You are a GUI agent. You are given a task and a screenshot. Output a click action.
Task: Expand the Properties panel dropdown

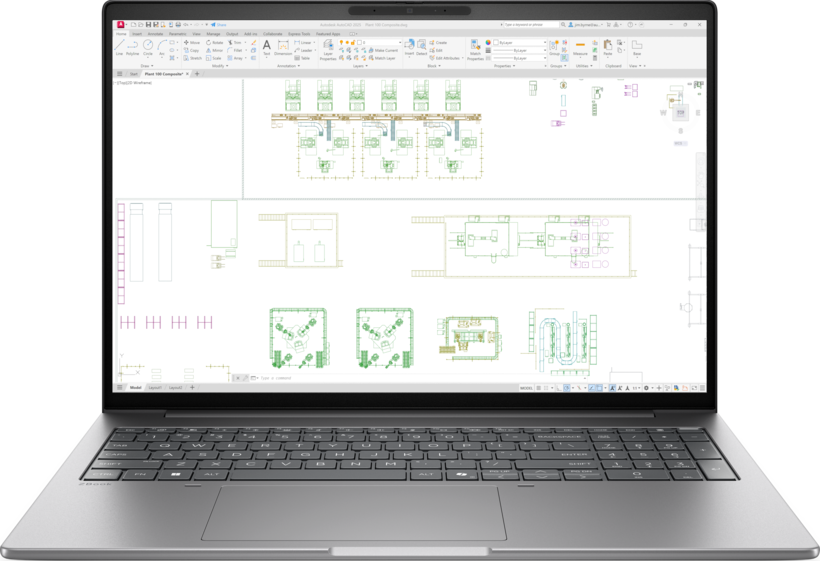point(505,66)
